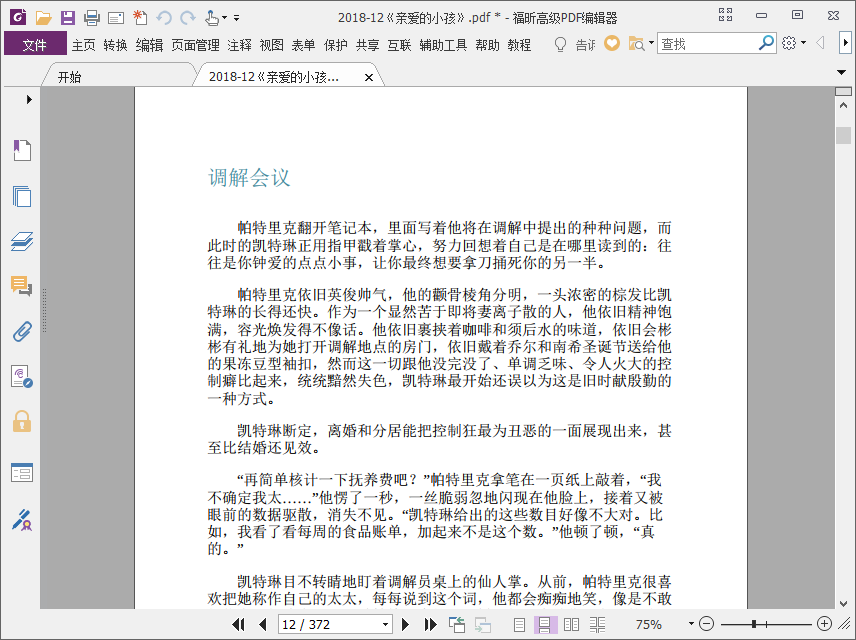Open the 编辑 ribbon tab
The image size is (856, 640).
coord(150,45)
